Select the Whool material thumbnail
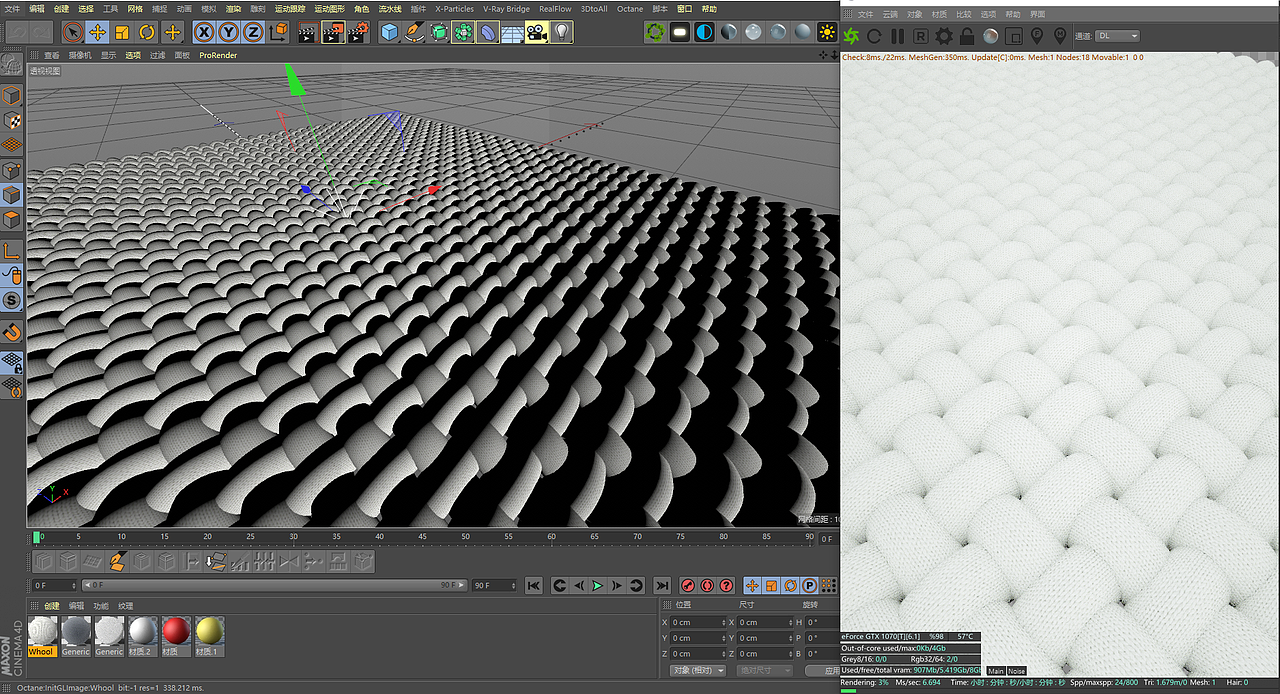The width and height of the screenshot is (1280, 694). (43, 636)
